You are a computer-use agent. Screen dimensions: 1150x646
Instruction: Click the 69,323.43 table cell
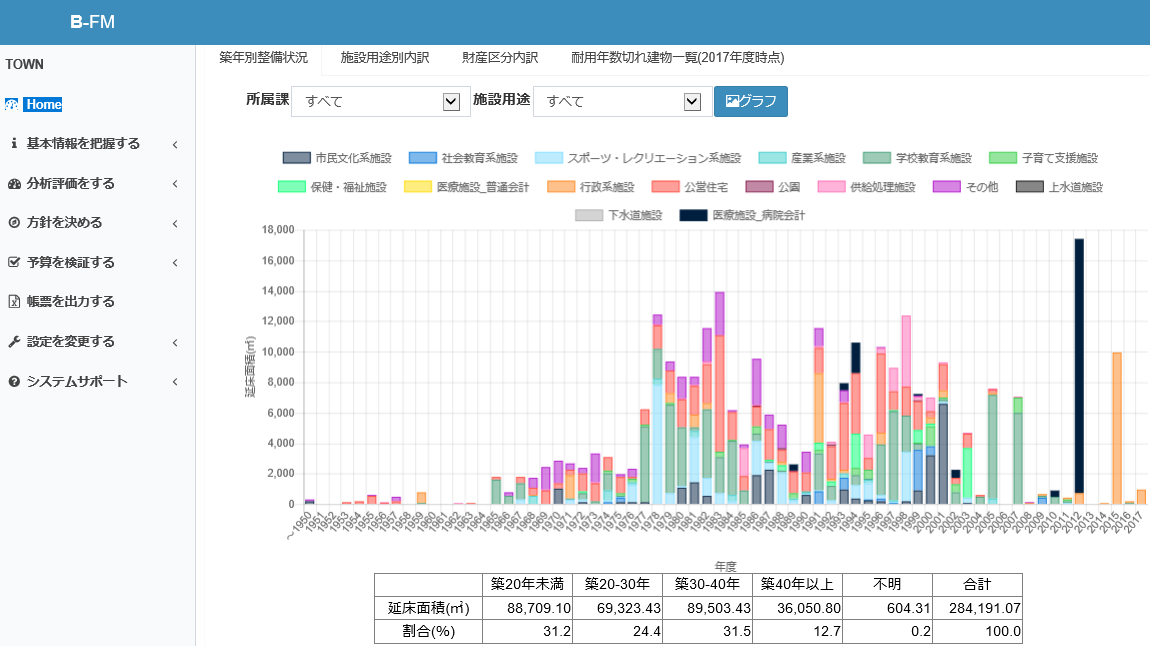coord(618,608)
